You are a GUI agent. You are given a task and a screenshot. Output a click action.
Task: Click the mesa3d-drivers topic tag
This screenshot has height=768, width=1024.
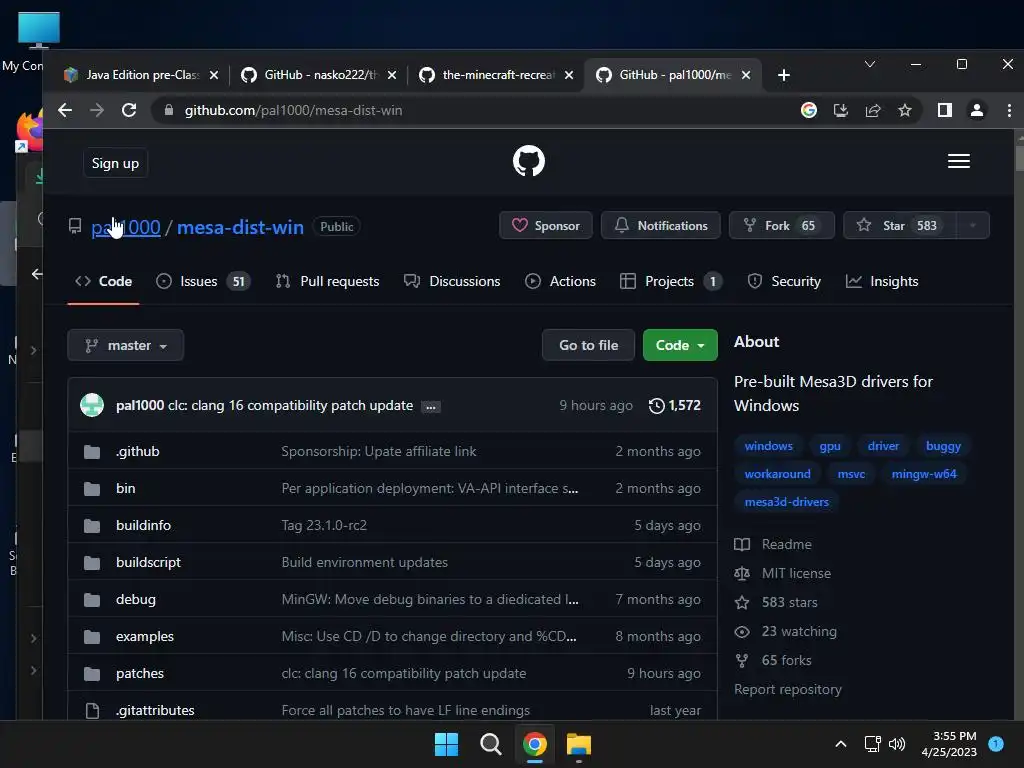(786, 502)
